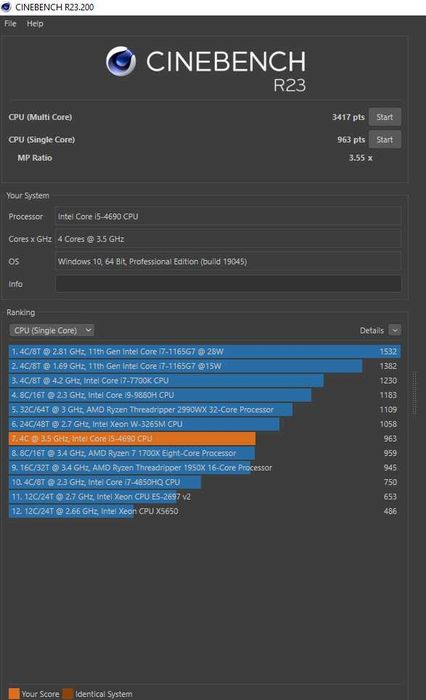
Task: Click the Identical System legend swatch
Action: (x=68, y=693)
